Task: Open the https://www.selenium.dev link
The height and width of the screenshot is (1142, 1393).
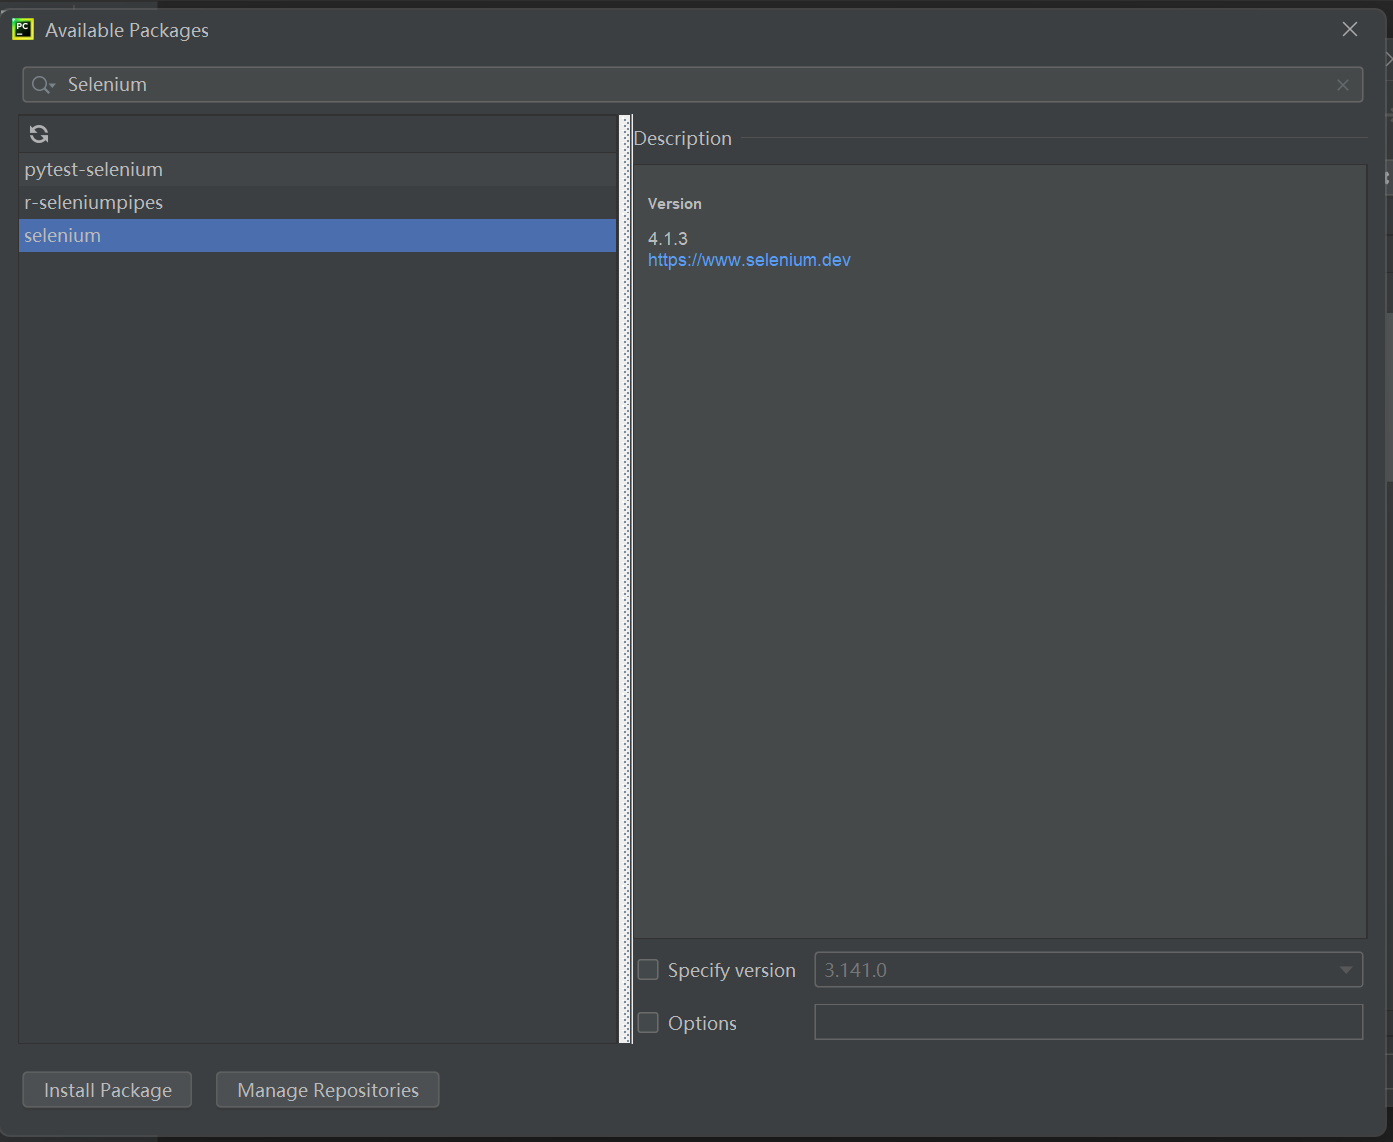Action: 749,260
